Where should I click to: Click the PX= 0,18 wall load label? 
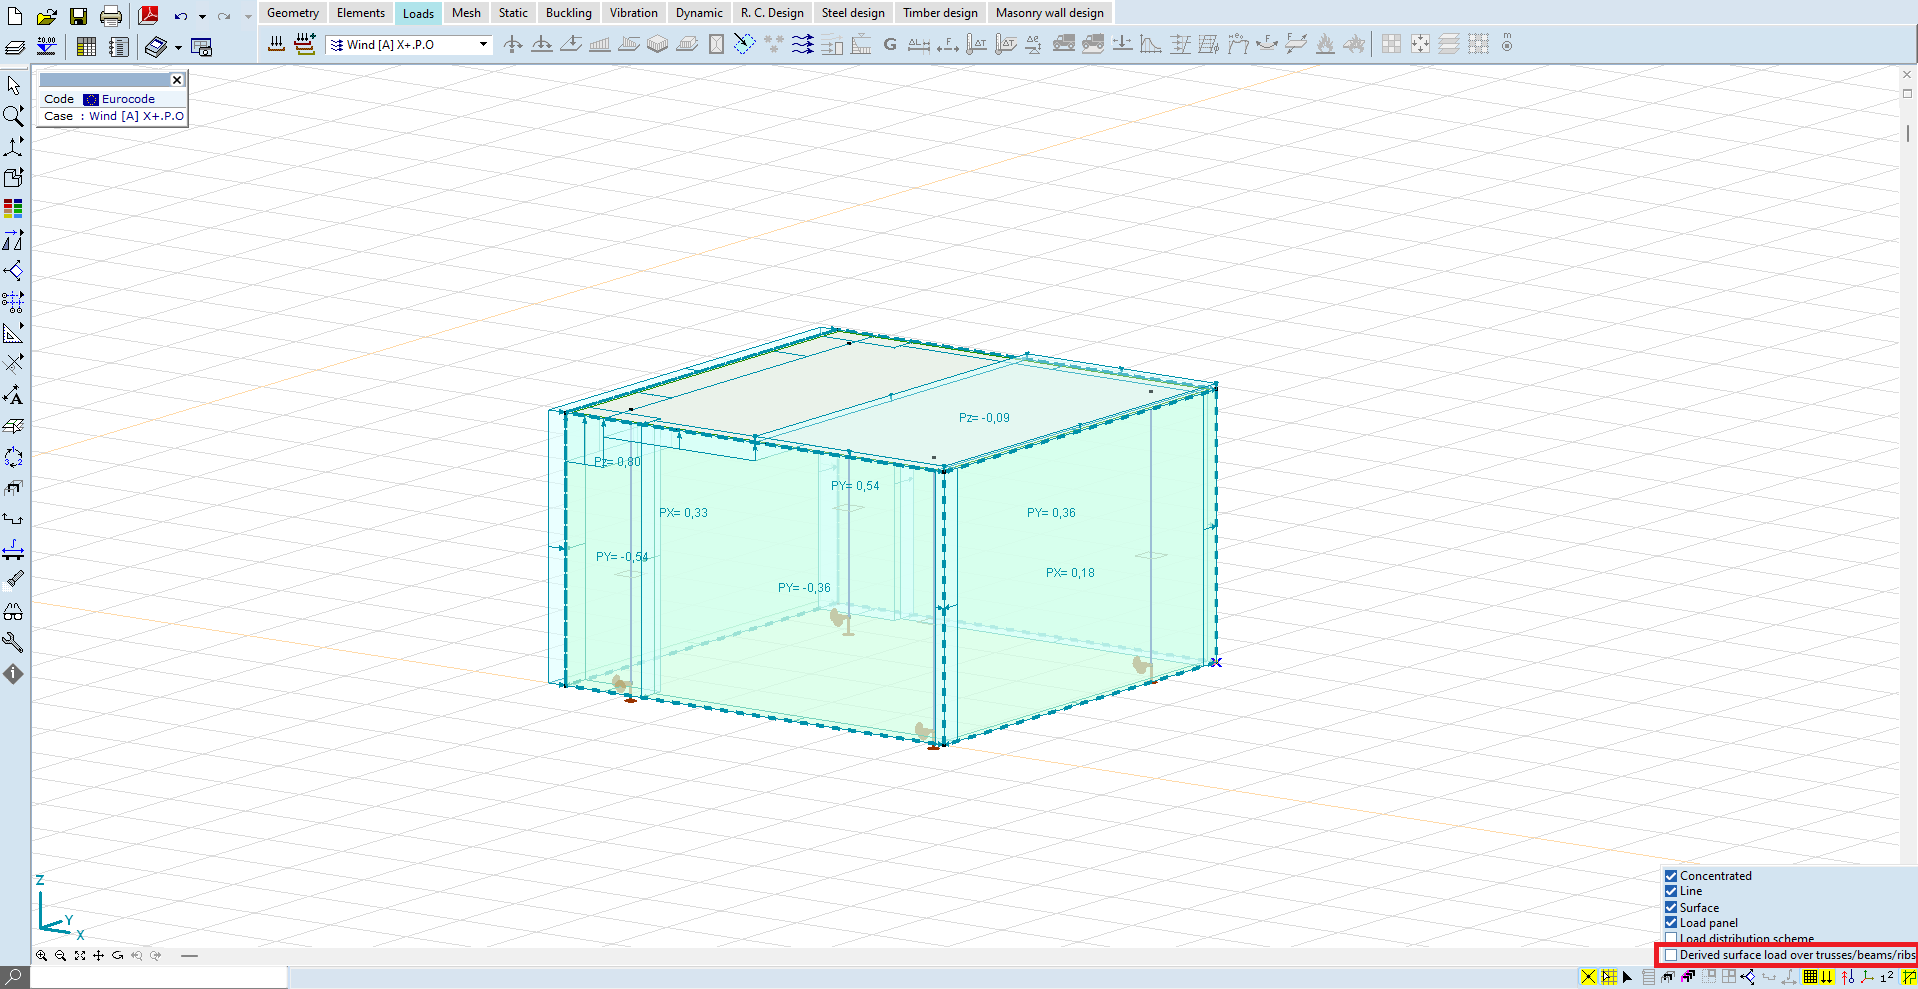coord(1070,573)
